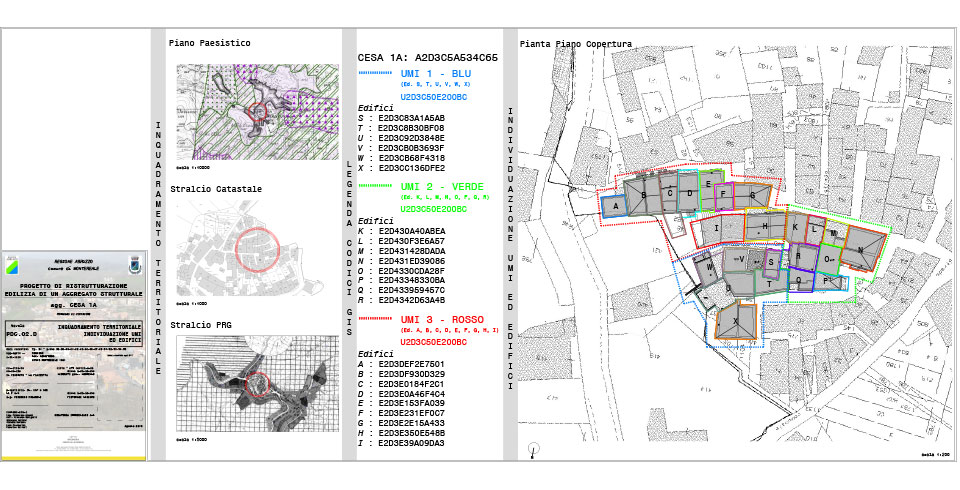Click legend row 'D : E2D3E0A46F4C4'
Image resolution: width=960 pixels, height=490 pixels.
(x=402, y=394)
